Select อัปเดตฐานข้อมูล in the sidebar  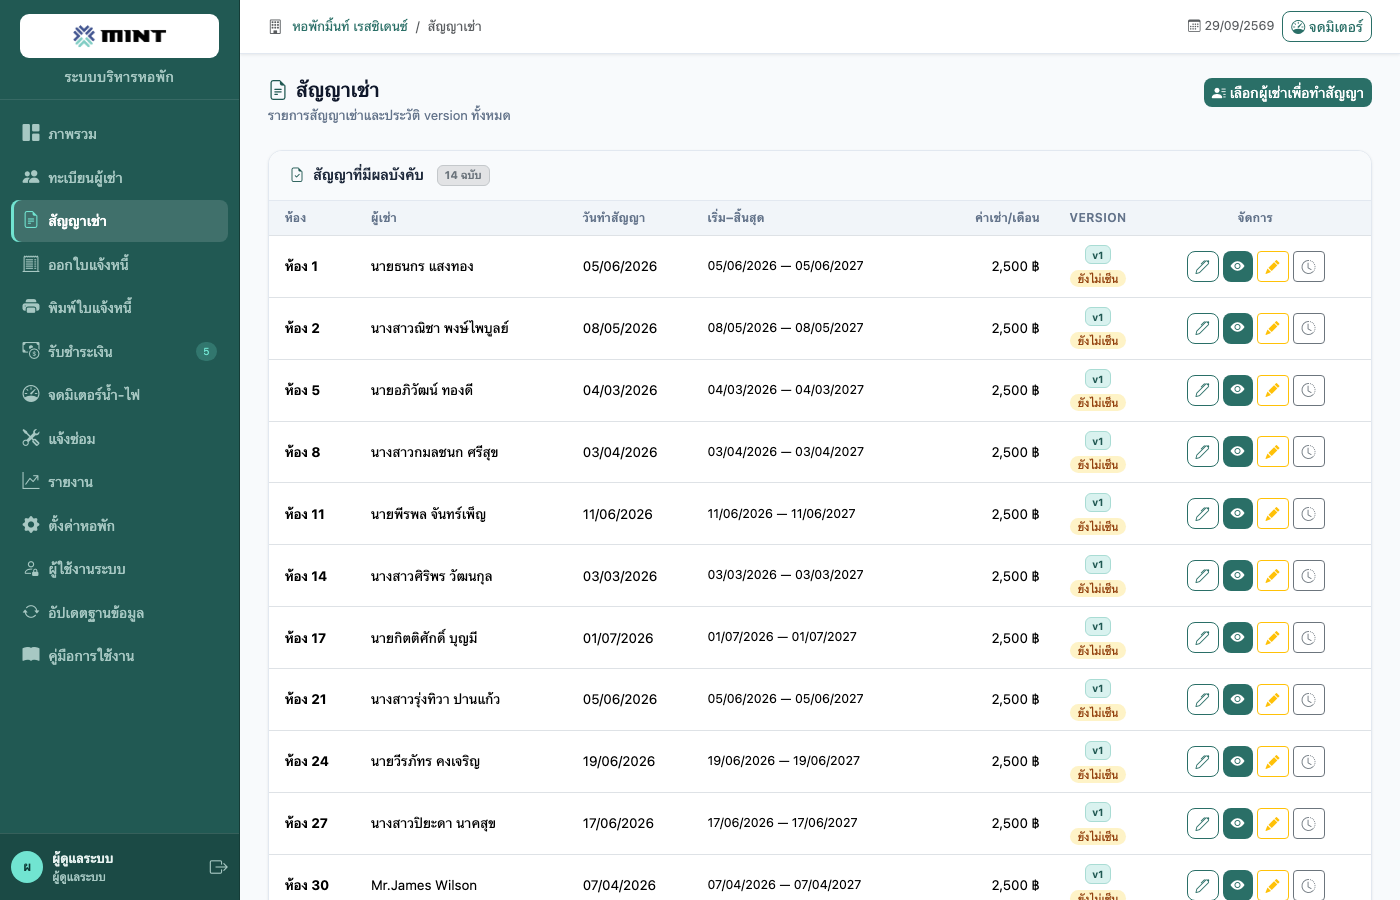pos(119,613)
